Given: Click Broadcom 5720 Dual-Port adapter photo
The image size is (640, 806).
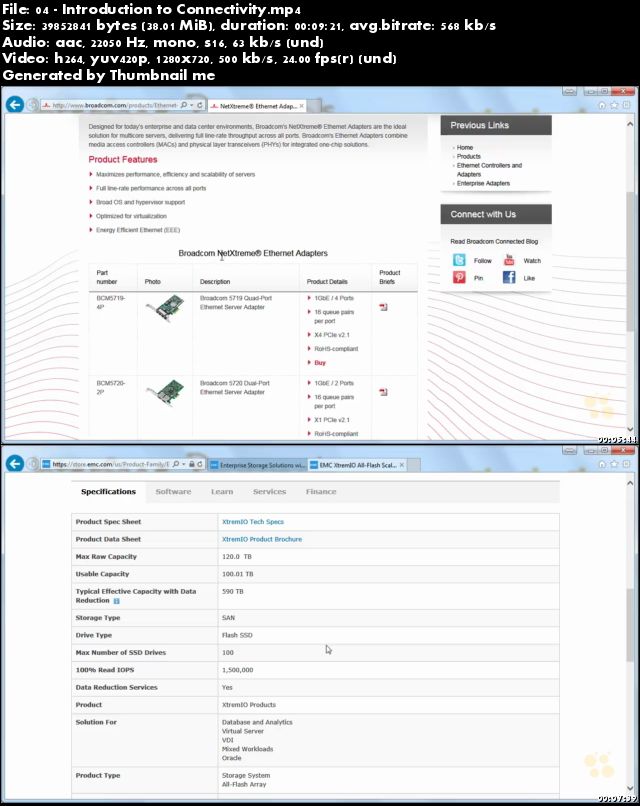Looking at the screenshot, I should point(165,393).
